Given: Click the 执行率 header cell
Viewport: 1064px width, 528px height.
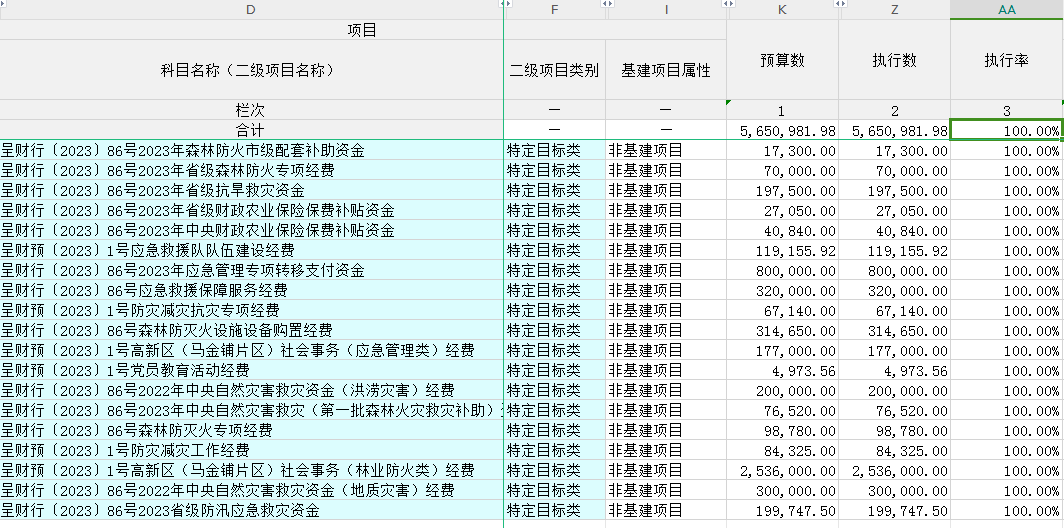Looking at the screenshot, I should [x=1007, y=60].
